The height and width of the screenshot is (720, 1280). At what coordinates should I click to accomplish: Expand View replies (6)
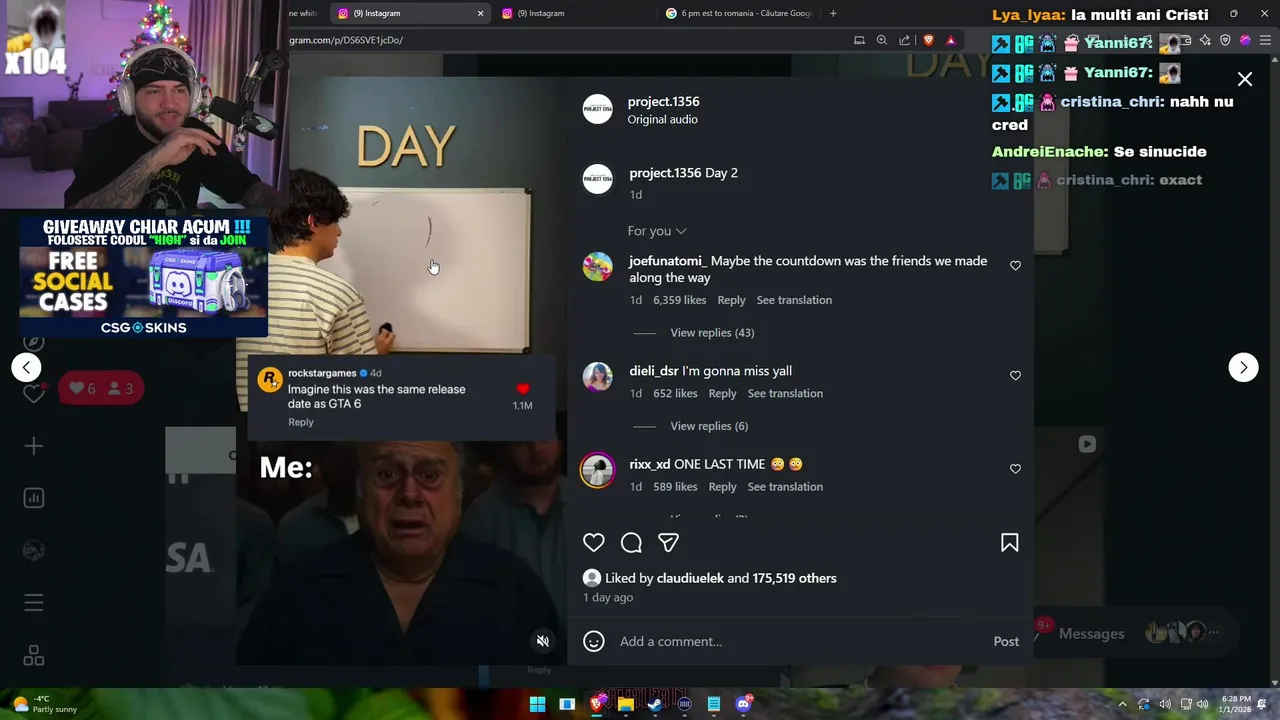click(709, 426)
